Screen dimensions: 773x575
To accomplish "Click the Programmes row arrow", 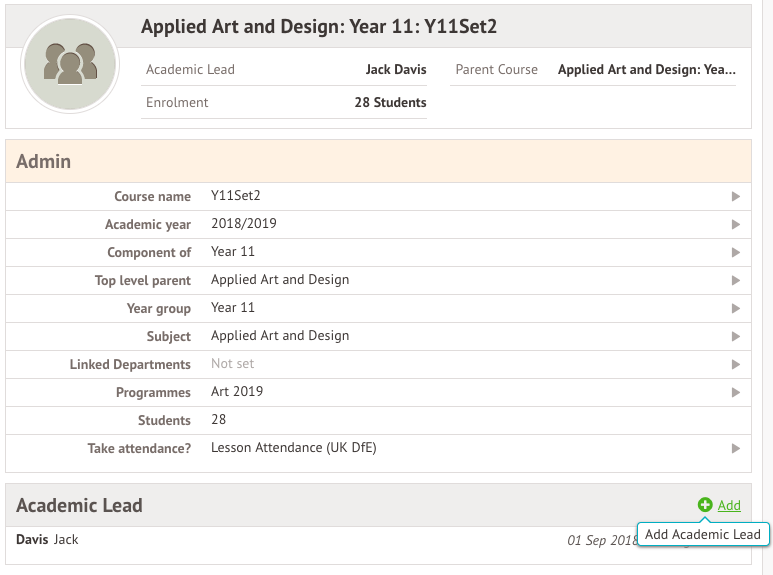I will coord(736,393).
